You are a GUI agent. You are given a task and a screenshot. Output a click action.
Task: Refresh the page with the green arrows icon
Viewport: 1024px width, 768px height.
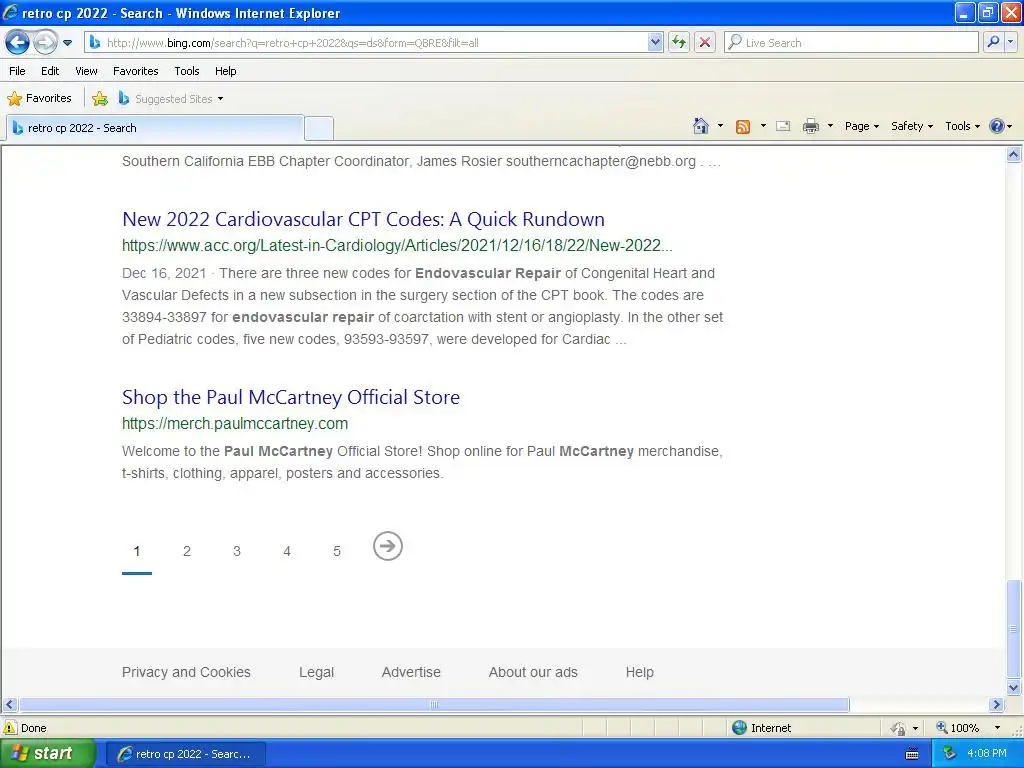[x=679, y=43]
